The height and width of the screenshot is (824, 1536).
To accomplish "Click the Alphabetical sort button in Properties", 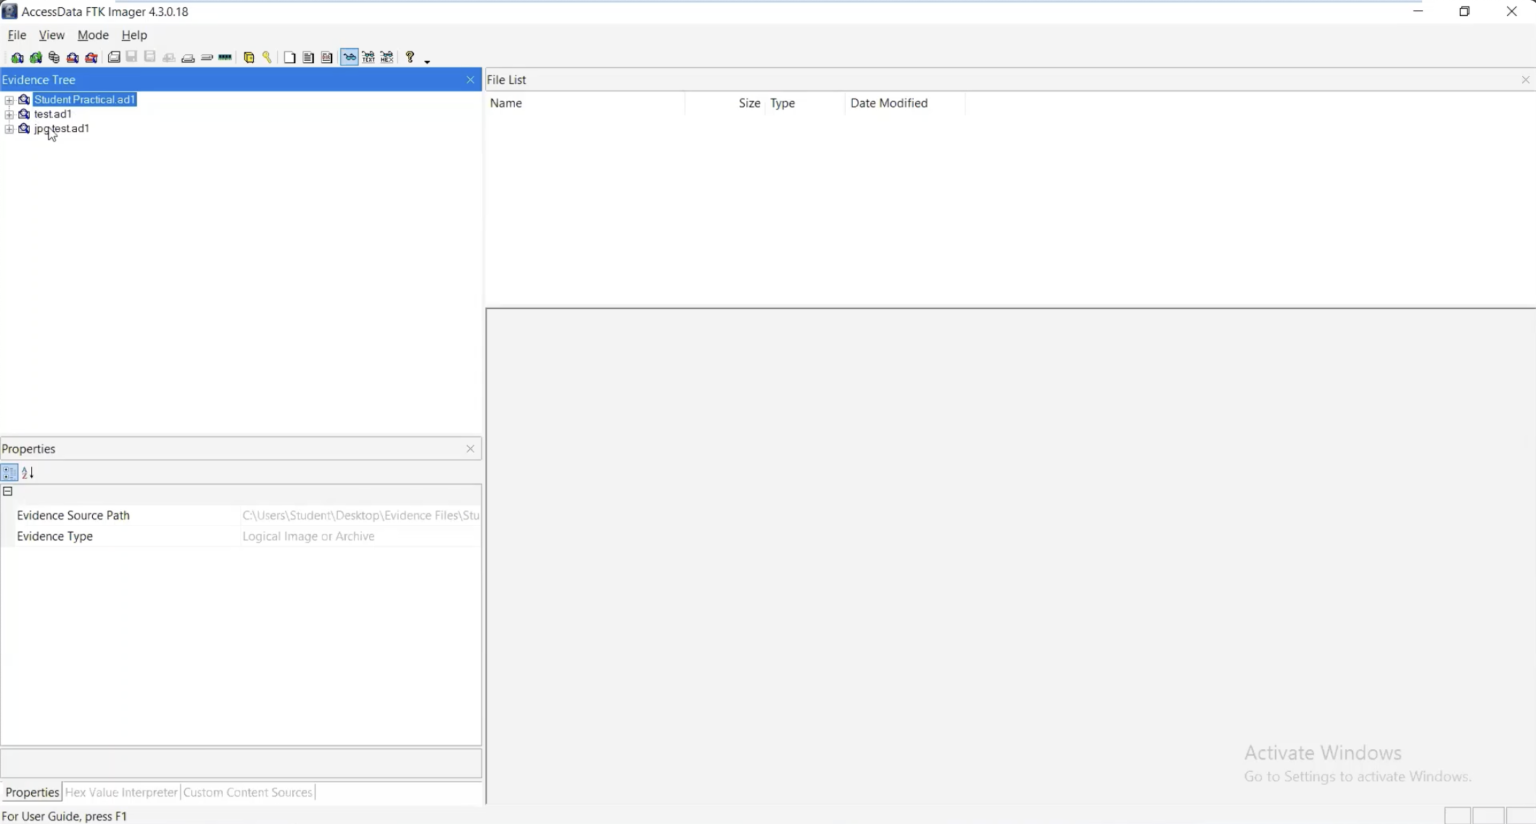I will pyautogui.click(x=28, y=472).
